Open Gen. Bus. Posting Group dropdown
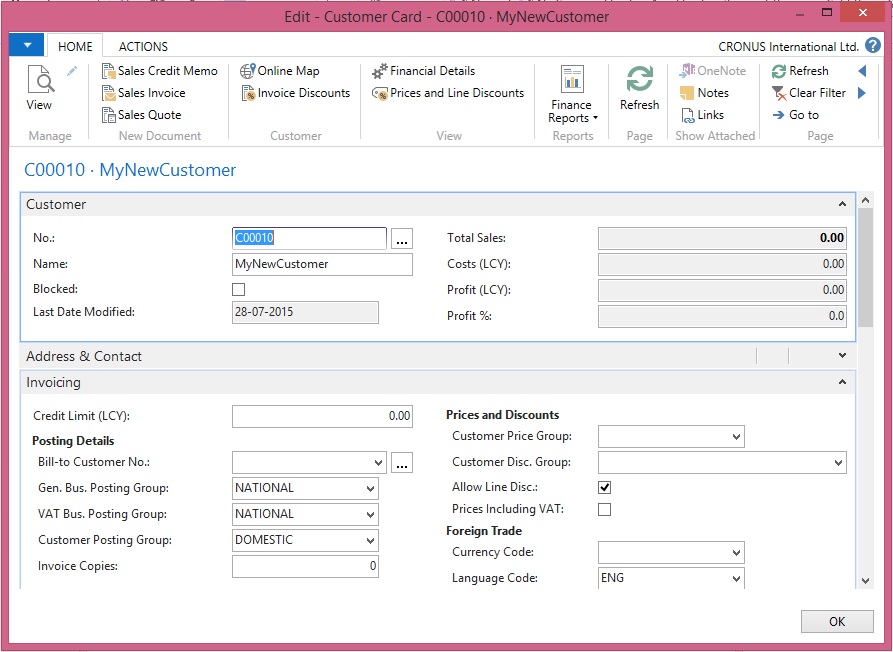Screen dimensions: 893x652 pyautogui.click(x=370, y=489)
